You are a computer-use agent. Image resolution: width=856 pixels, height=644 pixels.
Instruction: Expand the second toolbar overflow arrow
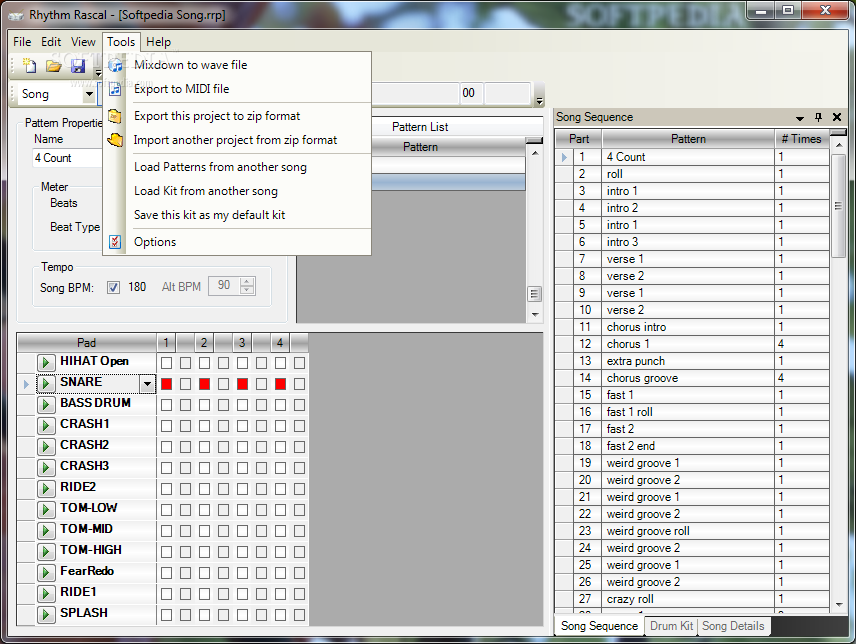point(539,100)
